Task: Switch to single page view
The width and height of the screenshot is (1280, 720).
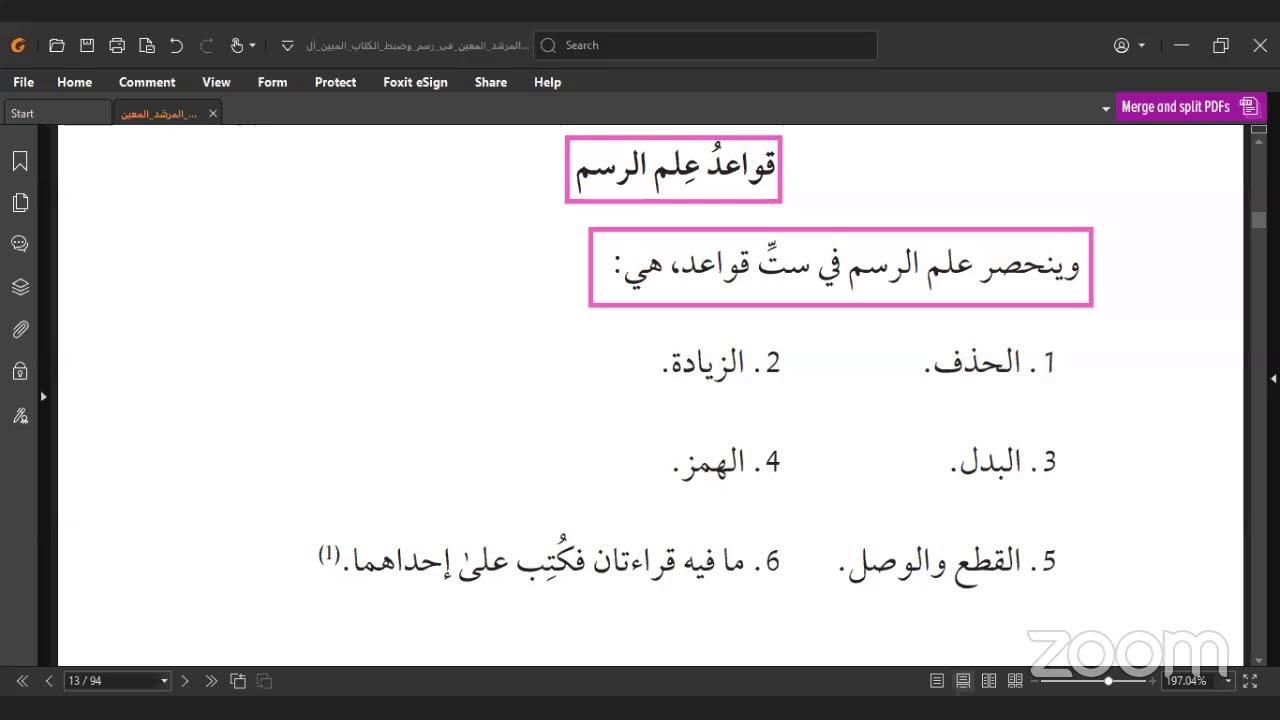Action: [937, 681]
